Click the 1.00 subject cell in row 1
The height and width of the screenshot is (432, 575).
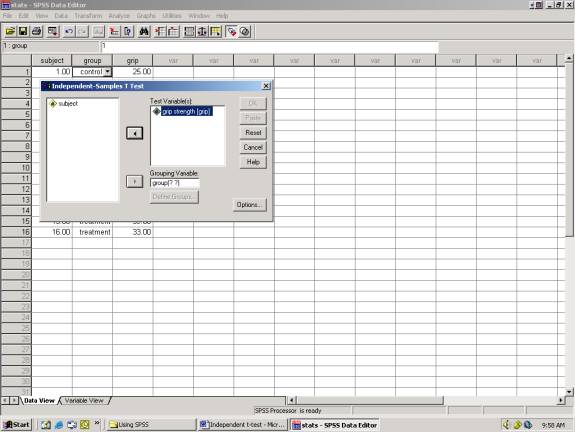click(52, 72)
